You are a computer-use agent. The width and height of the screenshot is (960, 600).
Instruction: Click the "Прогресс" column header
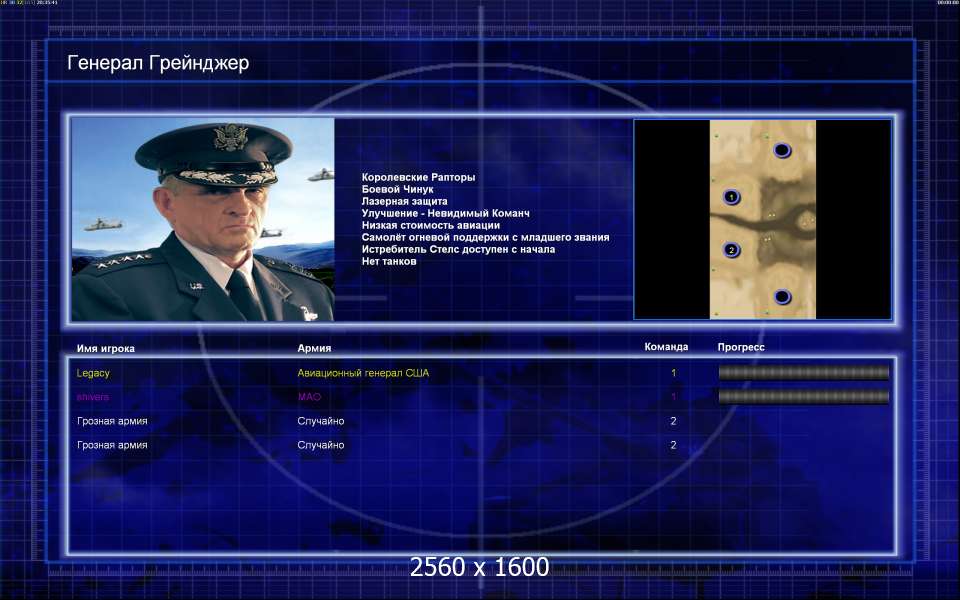(741, 347)
